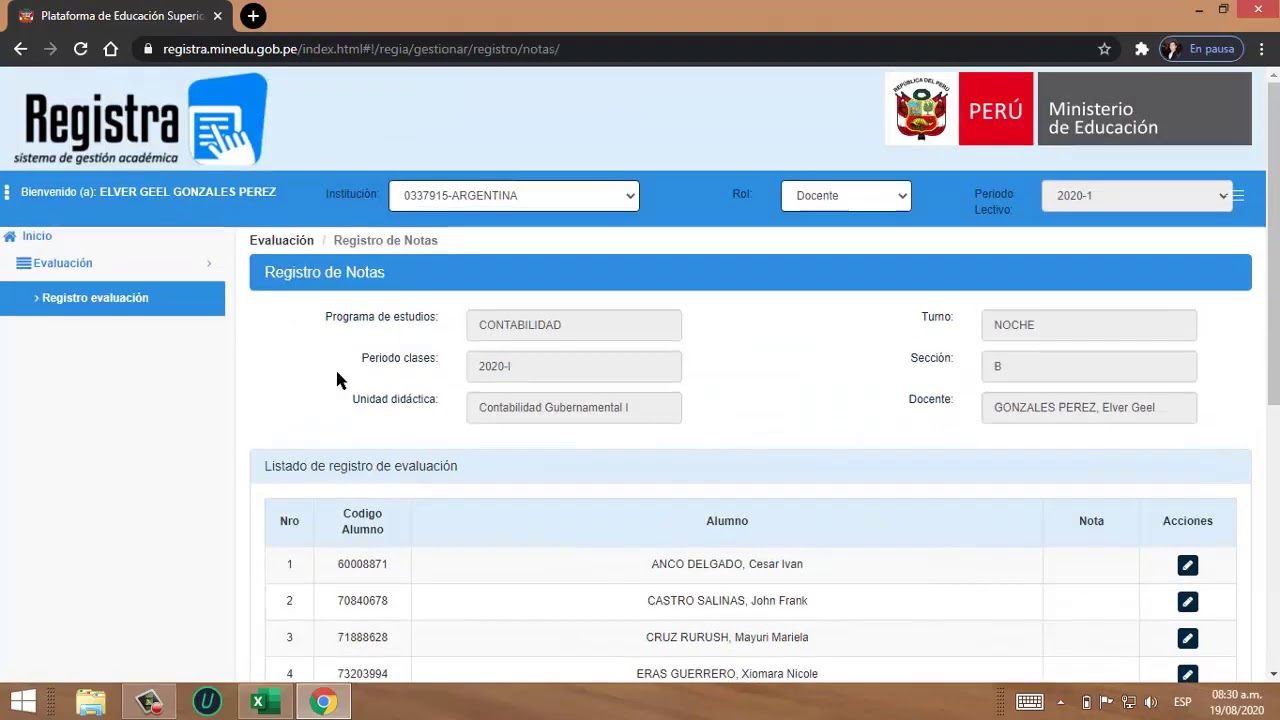This screenshot has height=720, width=1280.
Task: Click student code 70840678
Action: (x=362, y=601)
